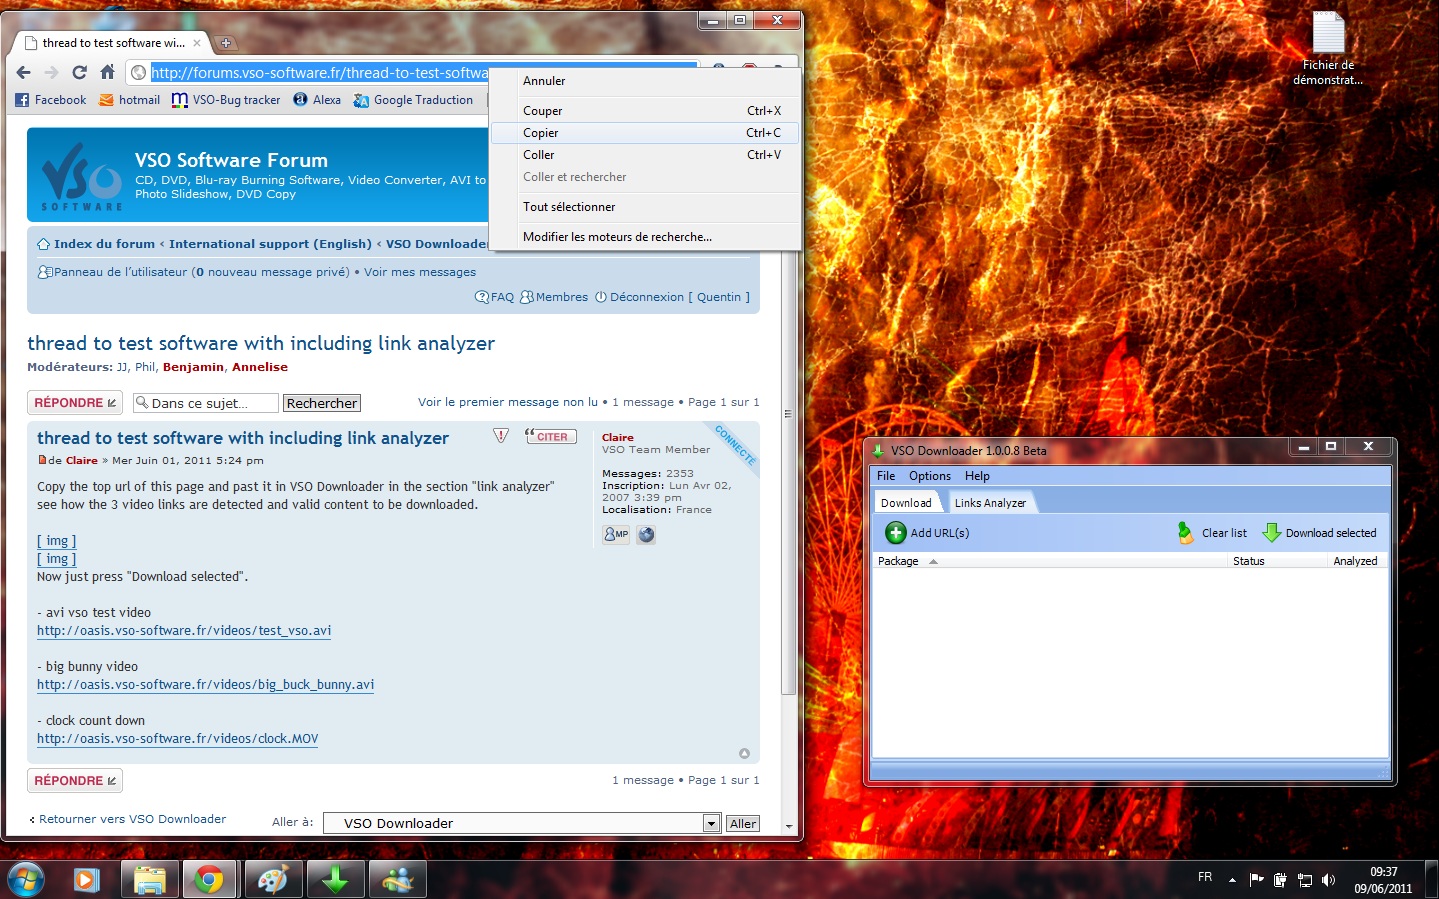Click the Rechercher button
Viewport: 1439px width, 899px height.
pyautogui.click(x=322, y=403)
